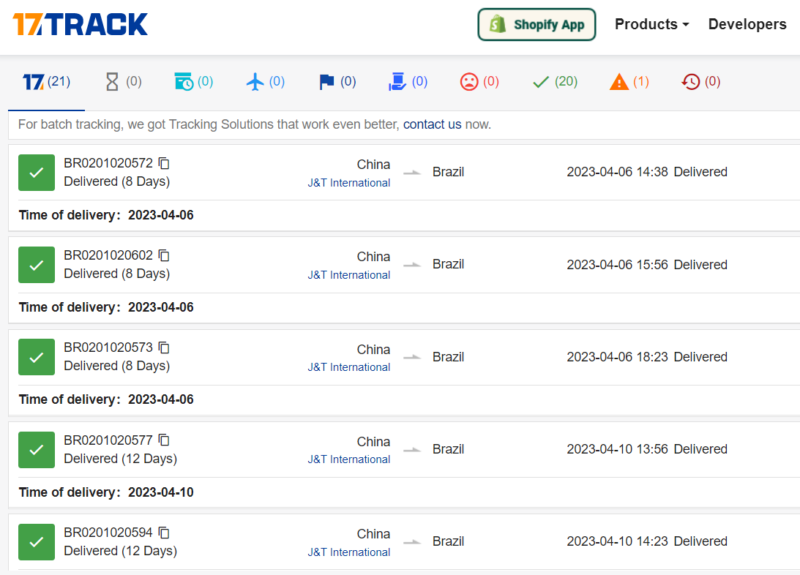The image size is (800, 575).
Task: Copy tracking number BR0201020572
Action: point(164,163)
